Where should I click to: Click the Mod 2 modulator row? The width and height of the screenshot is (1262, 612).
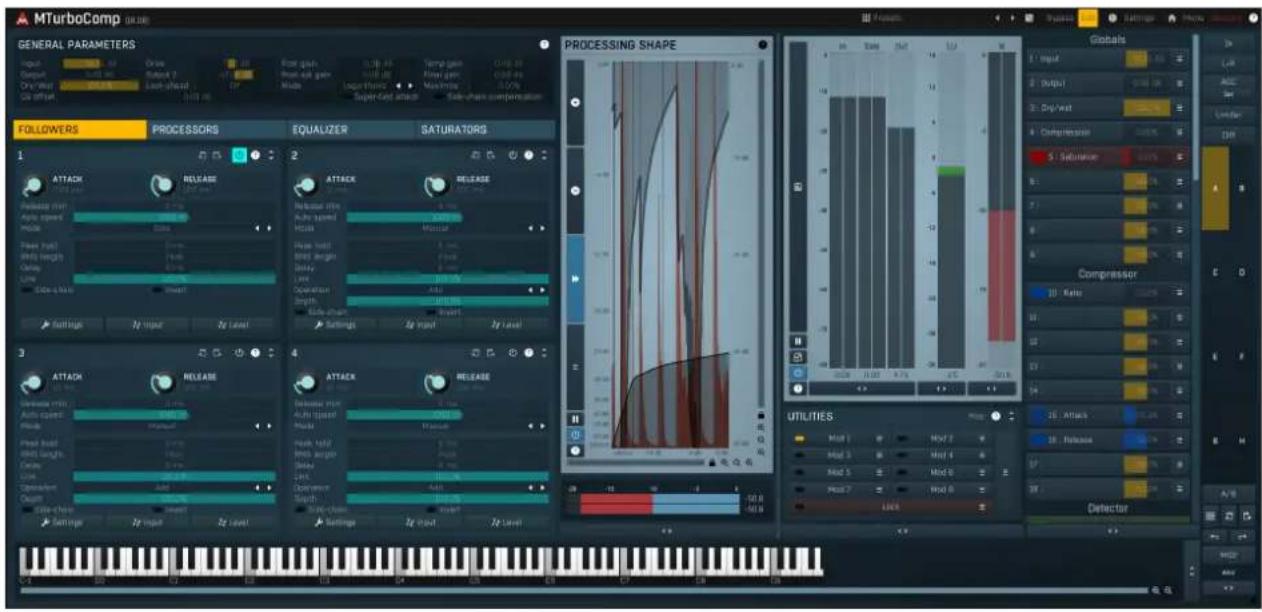click(x=942, y=438)
